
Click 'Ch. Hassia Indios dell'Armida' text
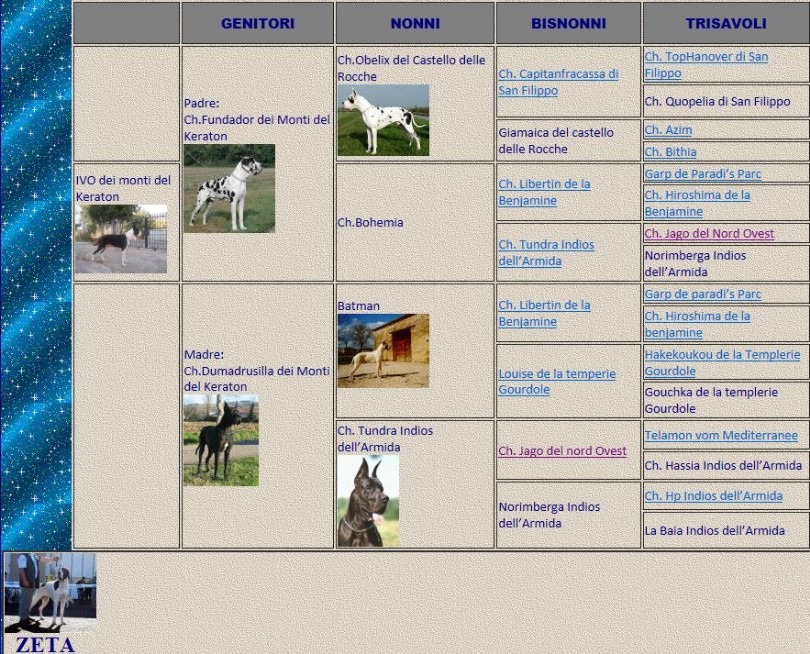click(x=723, y=465)
